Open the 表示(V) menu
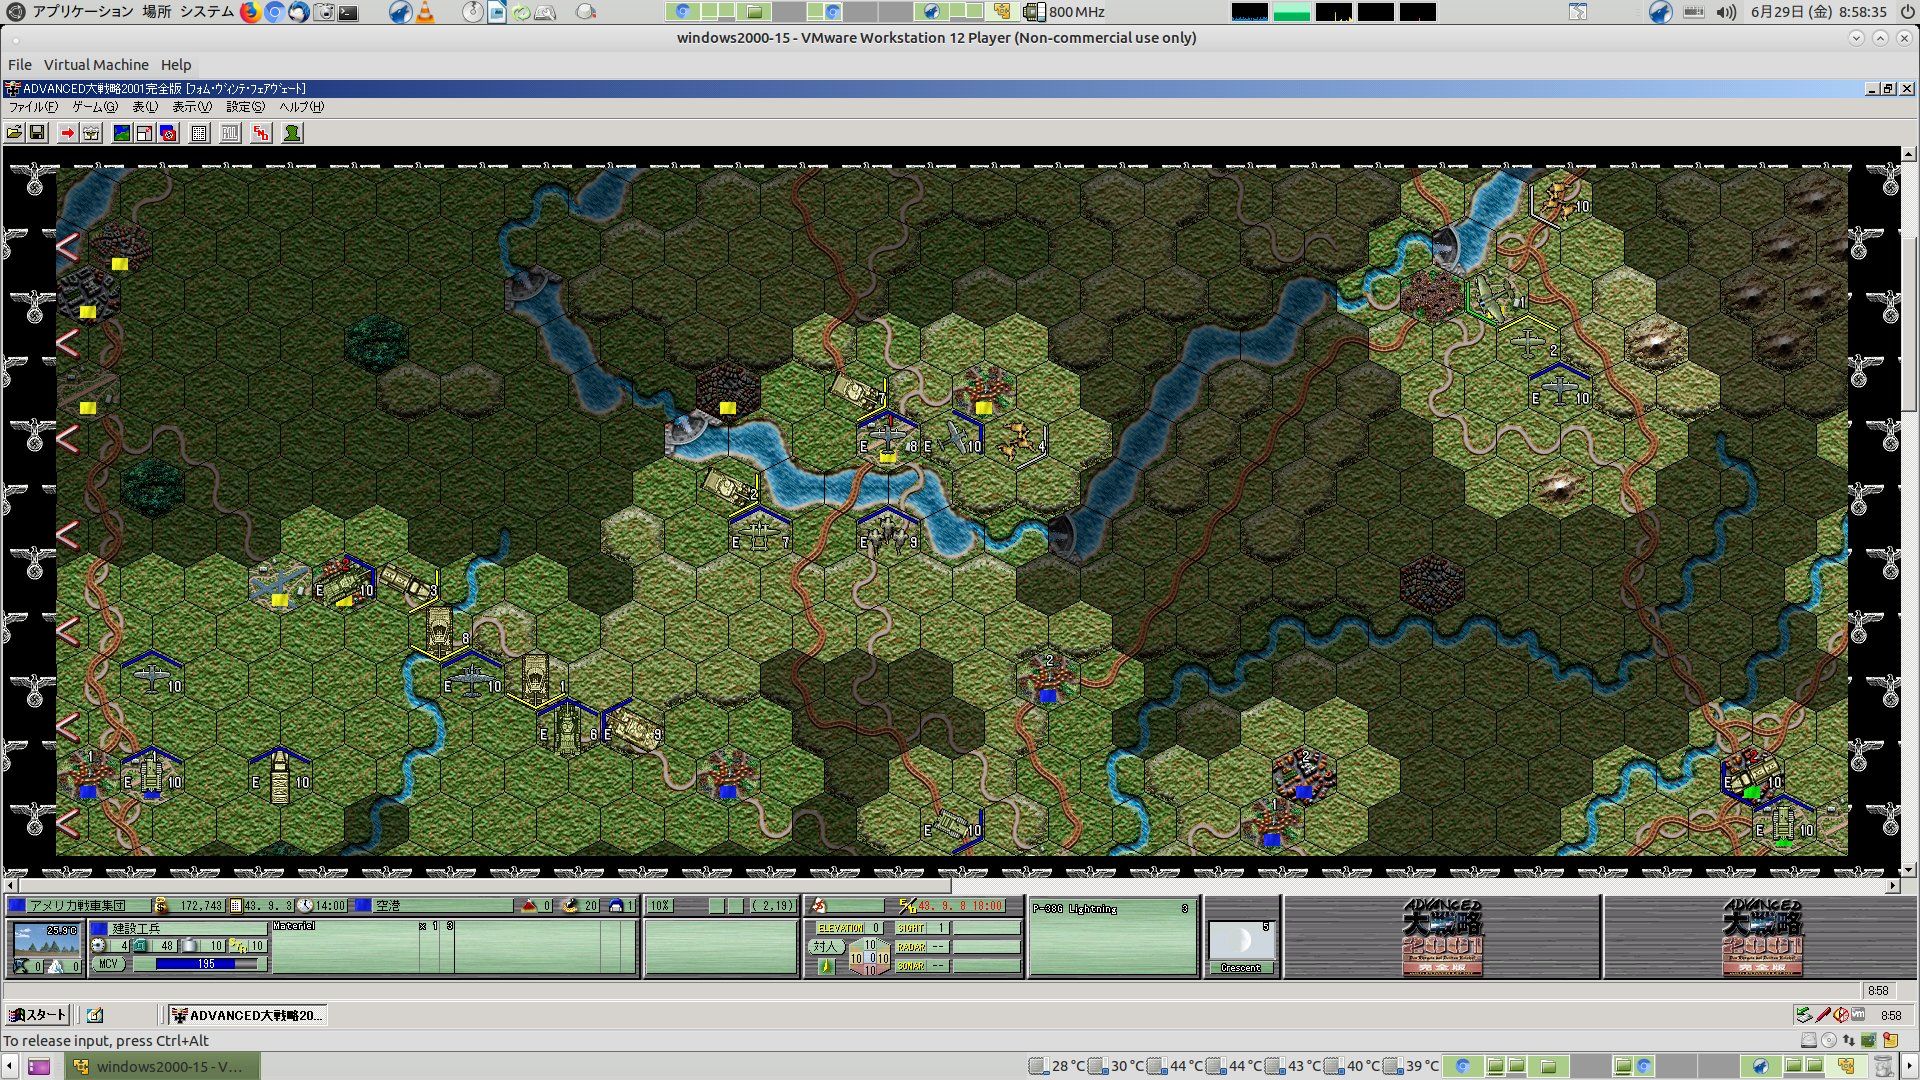Image resolution: width=1920 pixels, height=1080 pixels. 191,107
